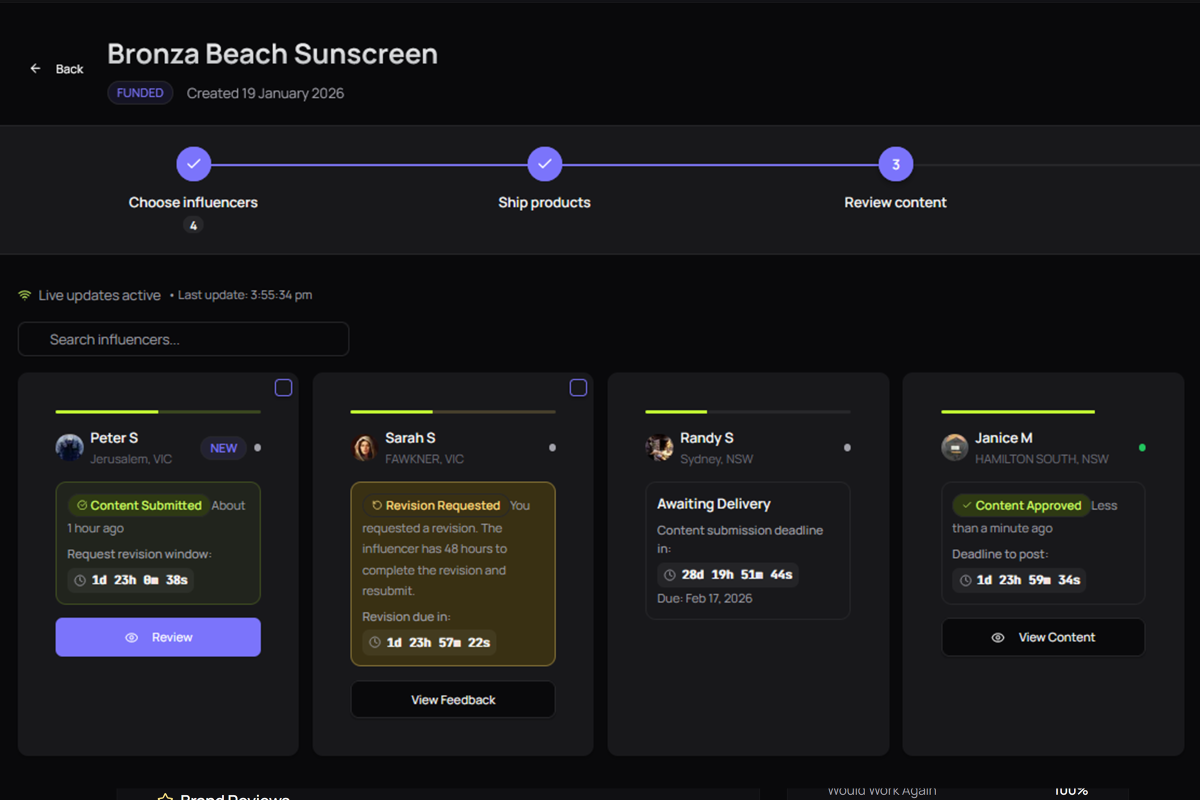Viewport: 1200px width, 800px height.
Task: View Janice M's approved content
Action: tap(1043, 637)
